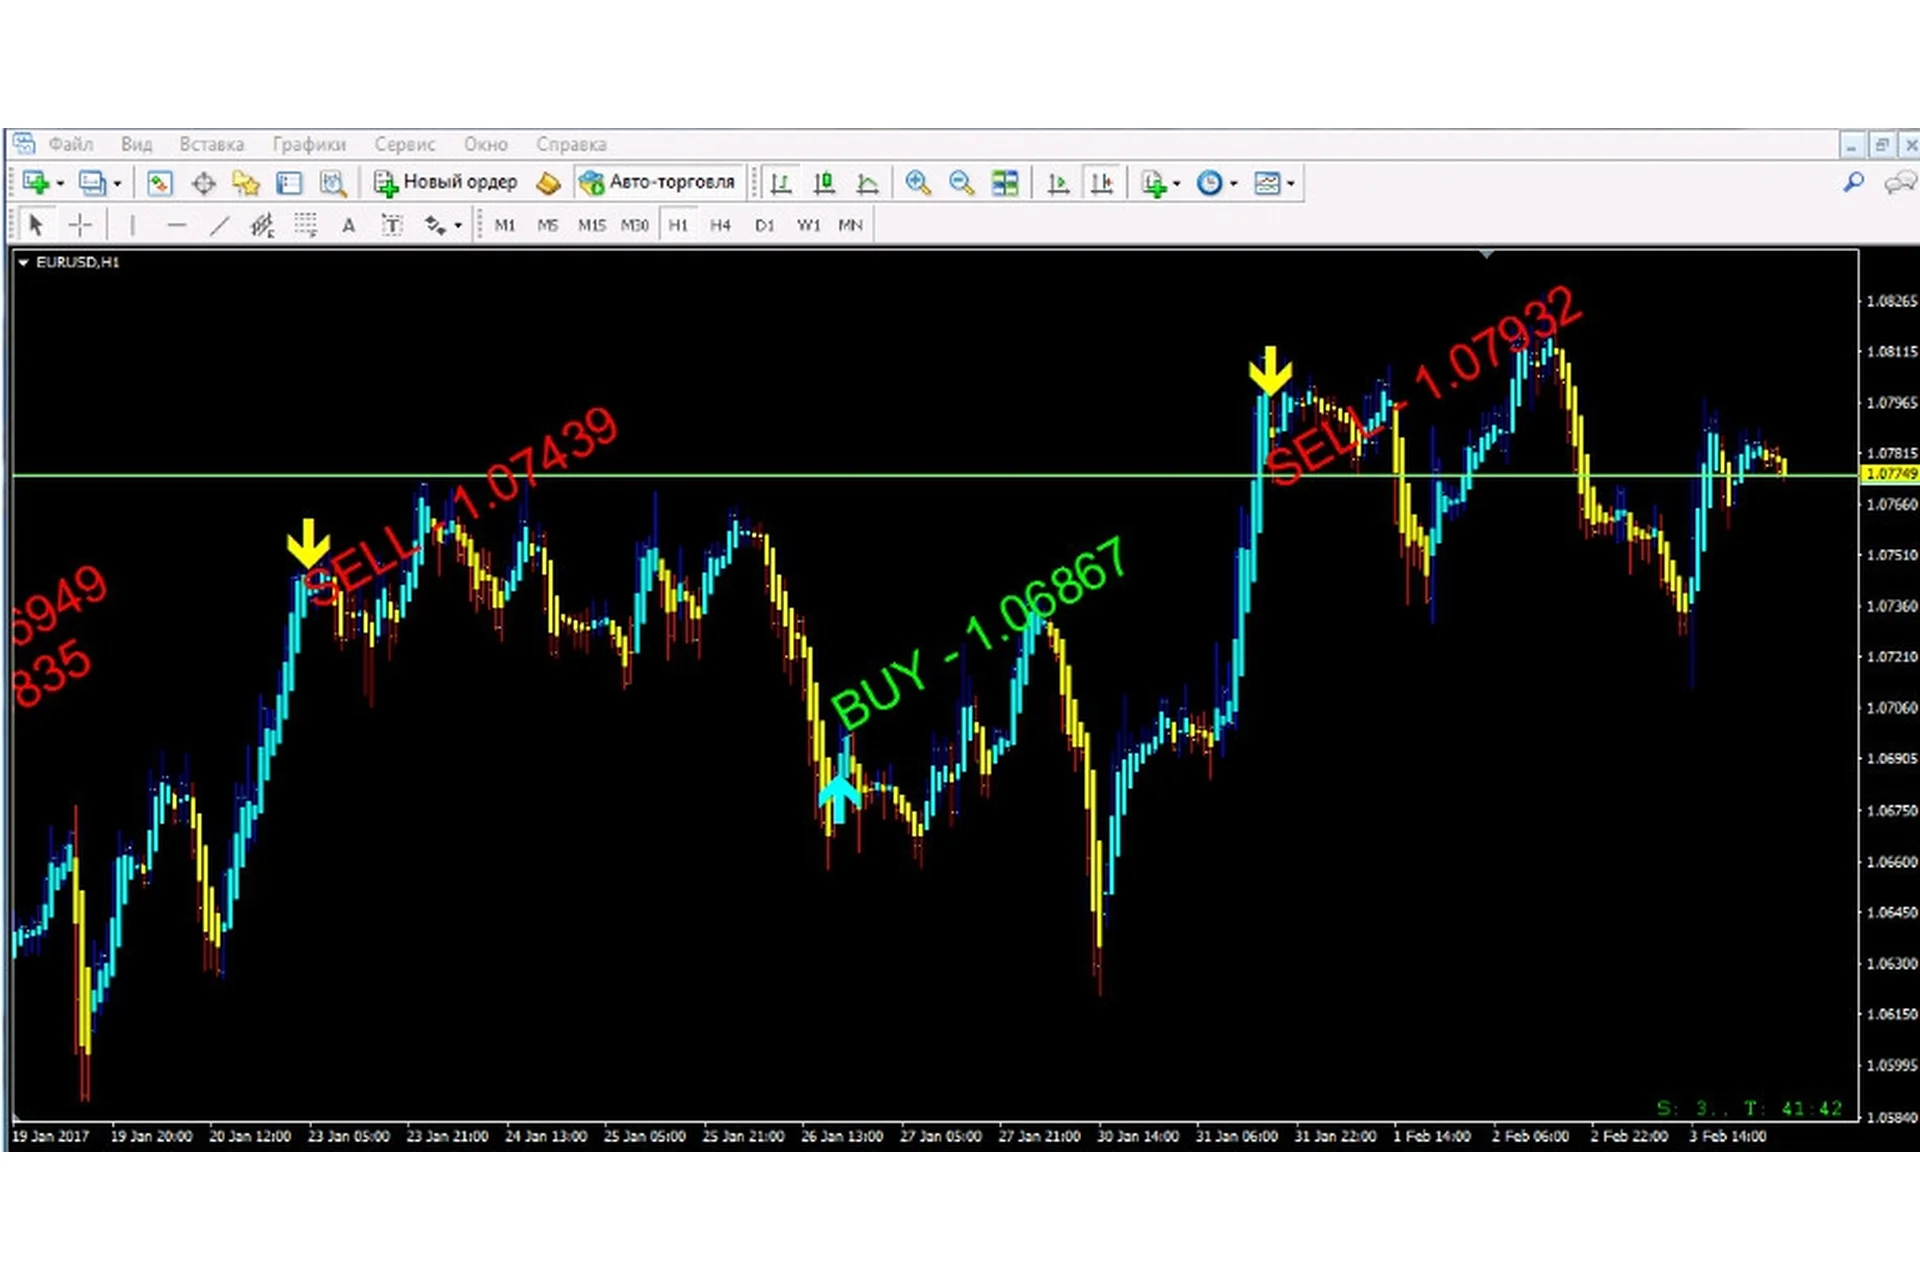This screenshot has width=1920, height=1280.
Task: Expand the indicators list dropdown
Action: point(1176,184)
